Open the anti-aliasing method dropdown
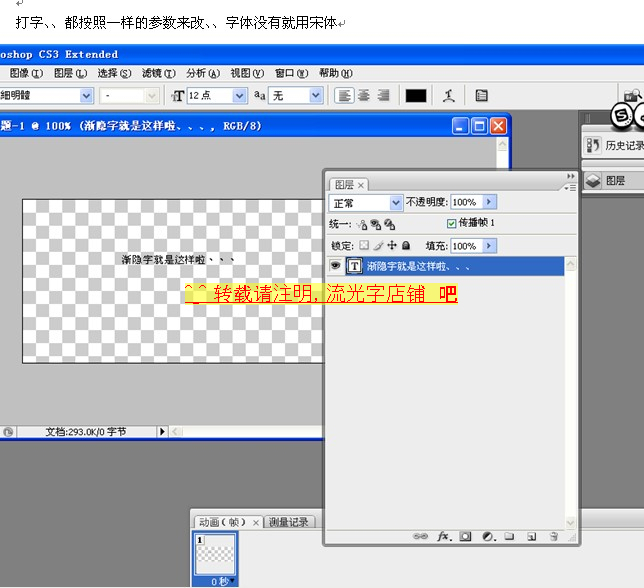644x588 pixels. (x=315, y=96)
